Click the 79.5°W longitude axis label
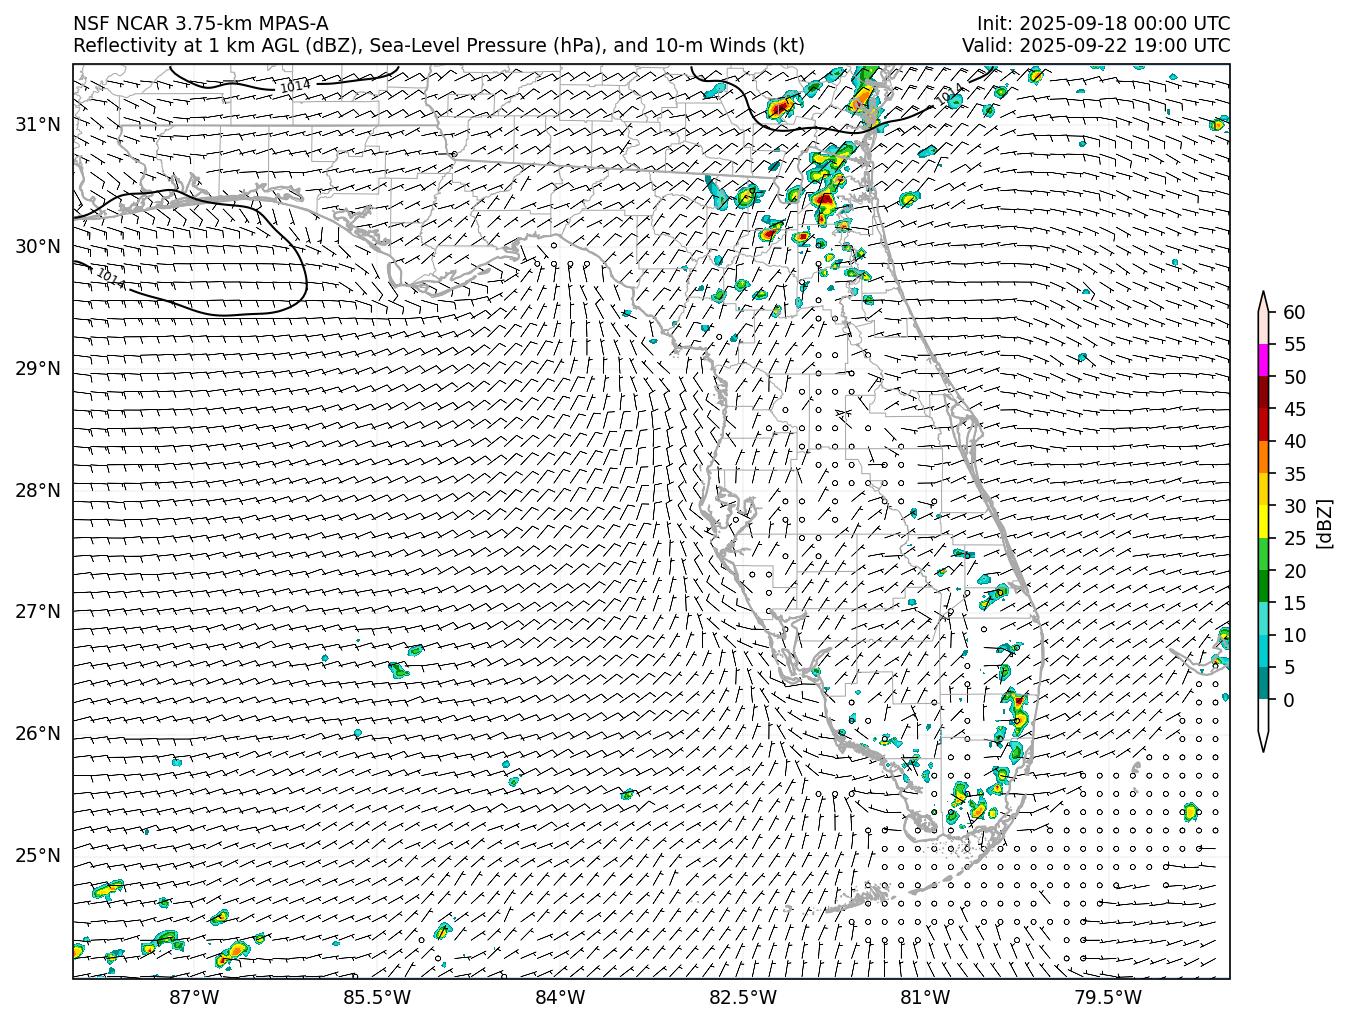Image resolution: width=1349 pixels, height=1023 pixels. 1108,997
